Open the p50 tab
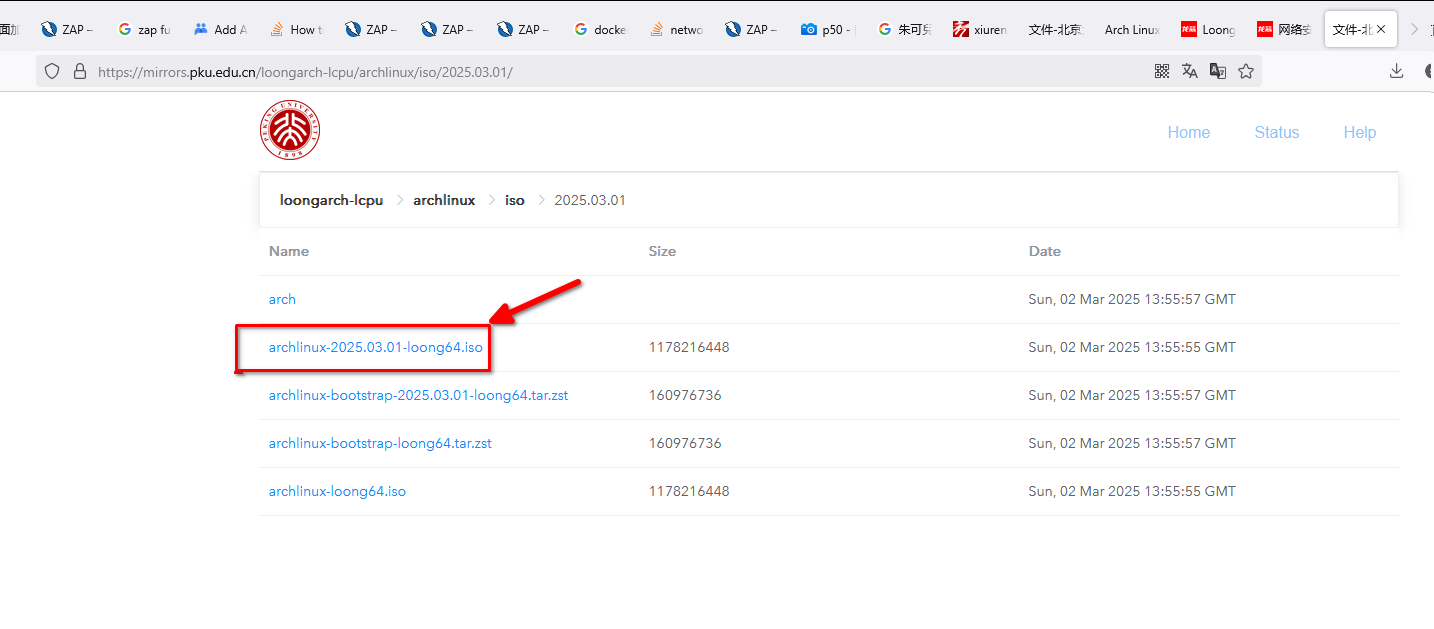The height and width of the screenshot is (629, 1434). coord(828,30)
